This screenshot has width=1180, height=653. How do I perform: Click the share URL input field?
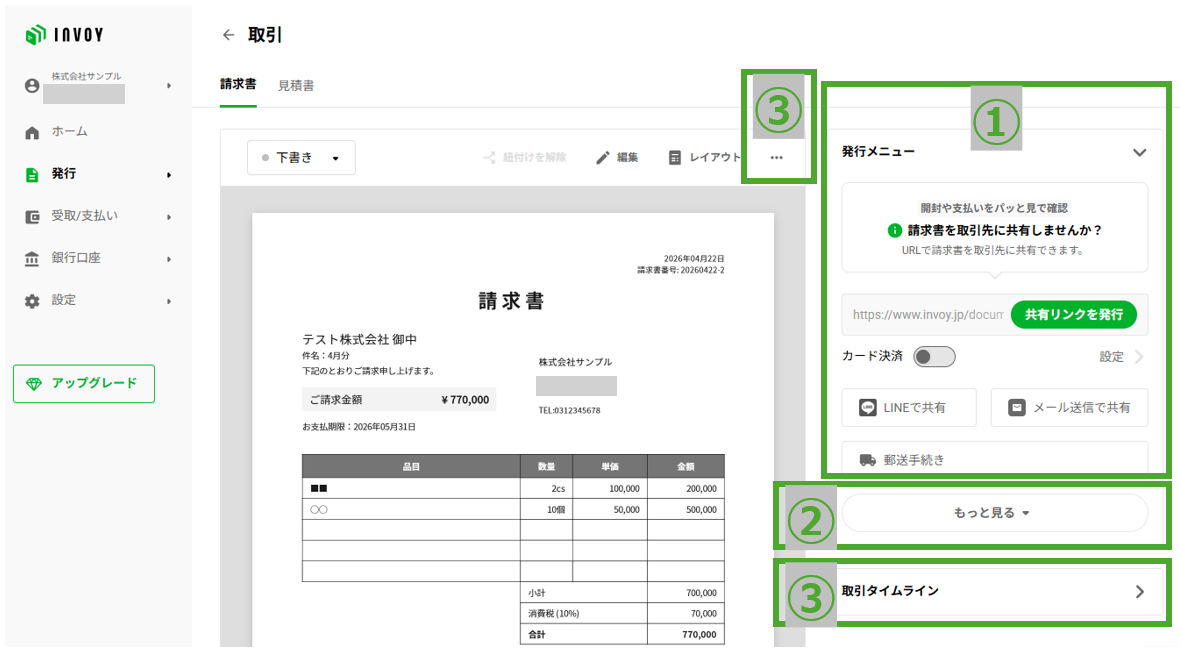[x=927, y=314]
